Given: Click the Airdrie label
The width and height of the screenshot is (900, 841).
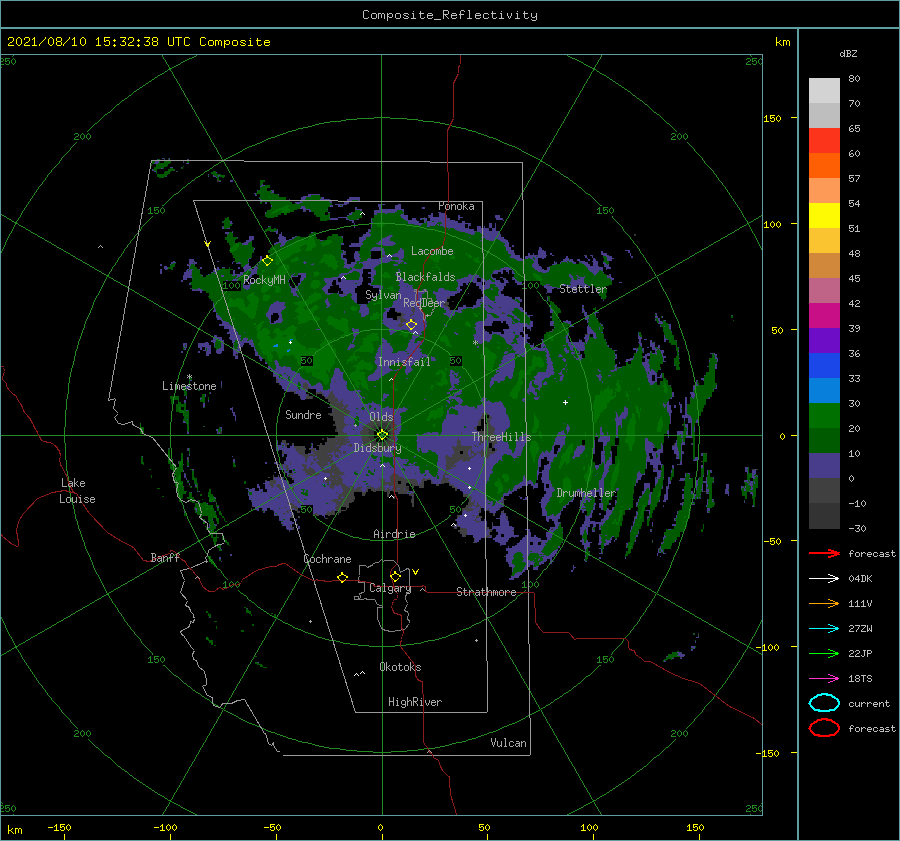Looking at the screenshot, I should point(394,534).
